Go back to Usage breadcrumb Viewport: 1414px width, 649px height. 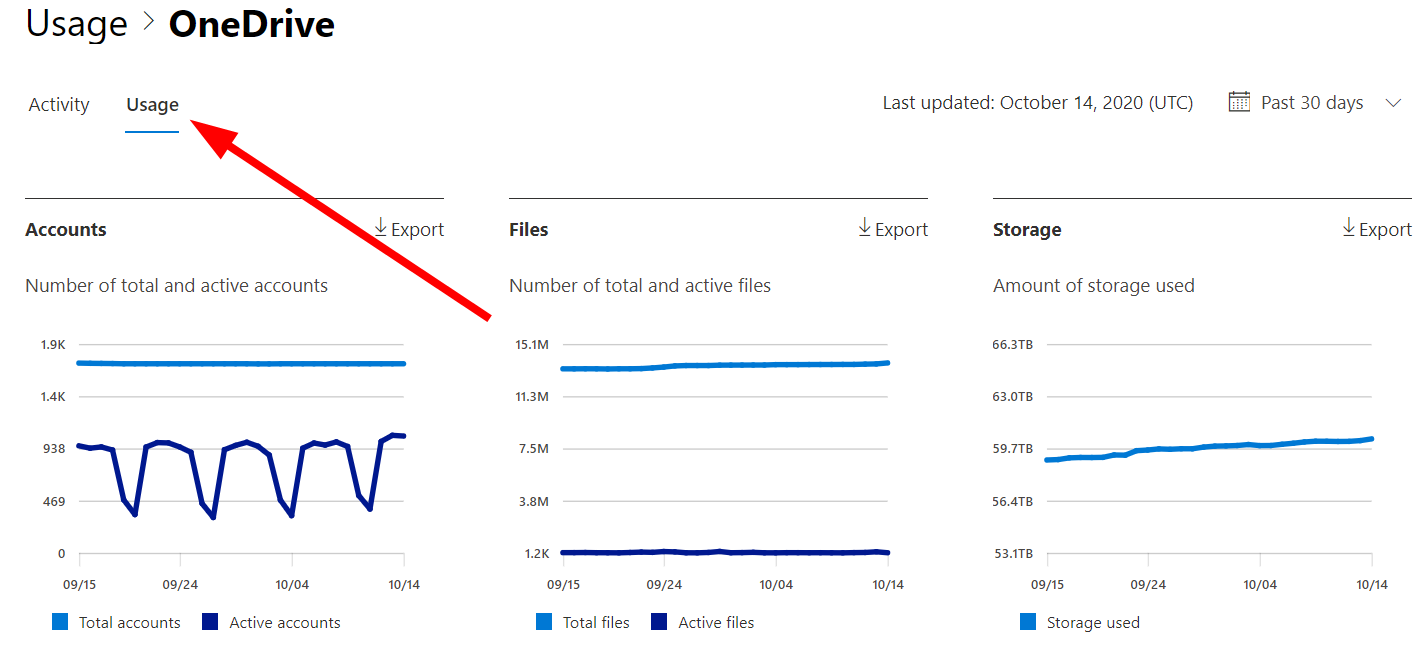pos(77,23)
